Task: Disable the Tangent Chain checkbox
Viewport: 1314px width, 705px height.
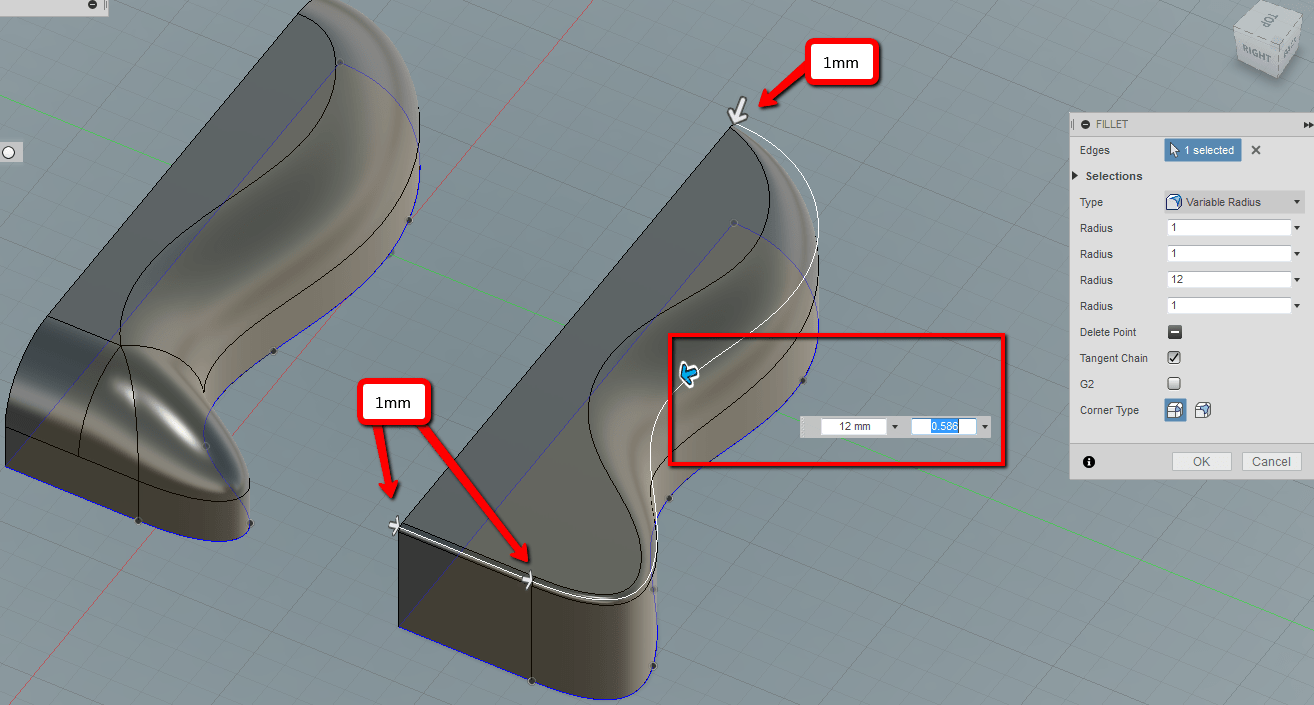Action: (x=1173, y=357)
